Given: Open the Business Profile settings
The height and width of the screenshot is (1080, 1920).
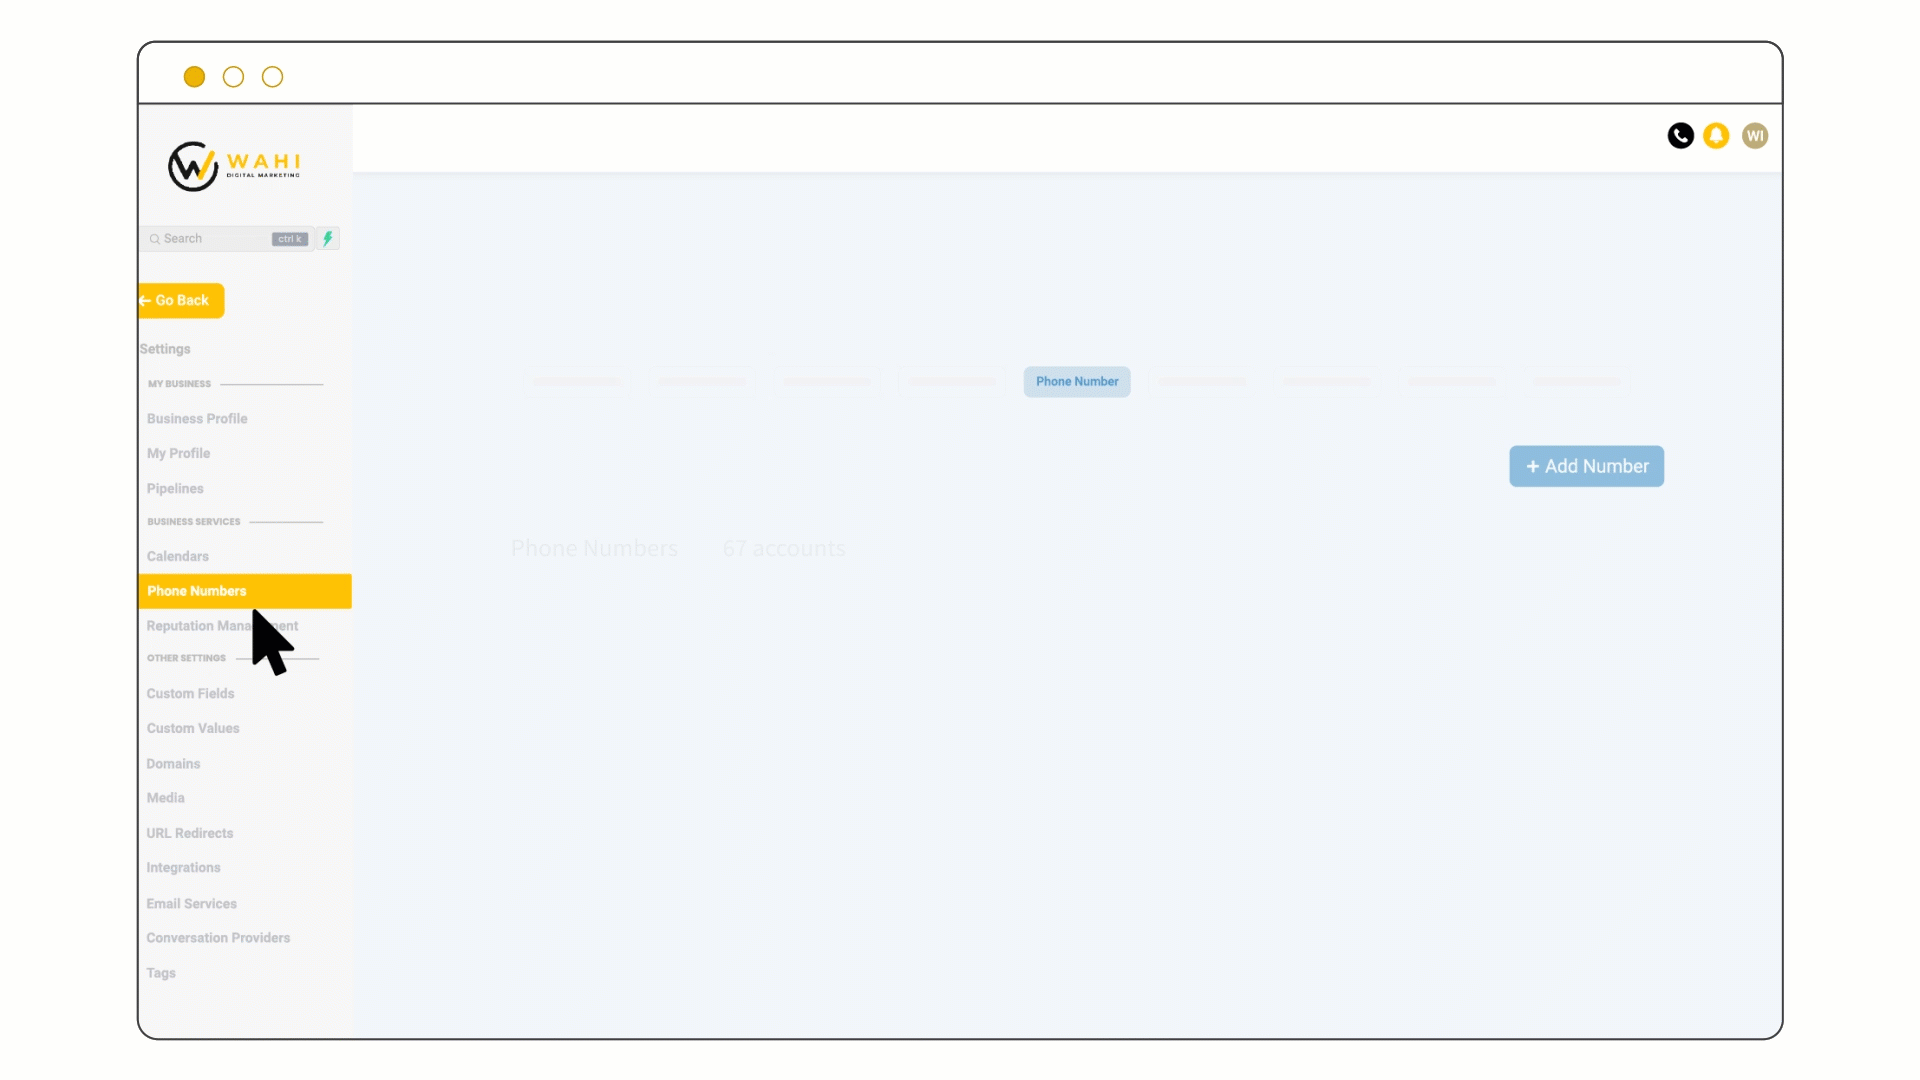Looking at the screenshot, I should 196,418.
